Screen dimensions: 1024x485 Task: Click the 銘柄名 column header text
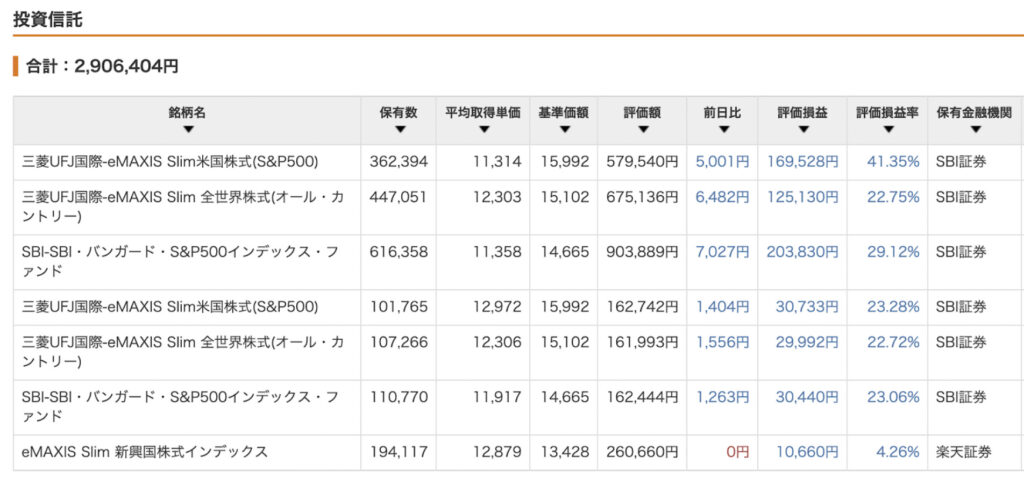pyautogui.click(x=187, y=112)
